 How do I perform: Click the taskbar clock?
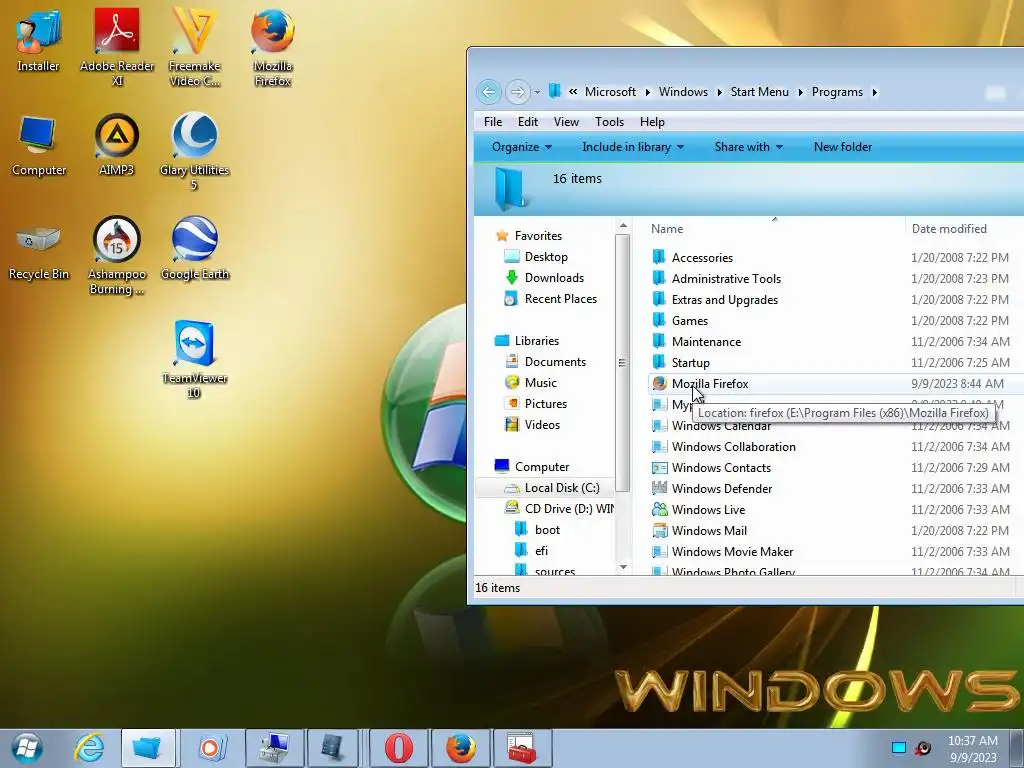point(973,749)
